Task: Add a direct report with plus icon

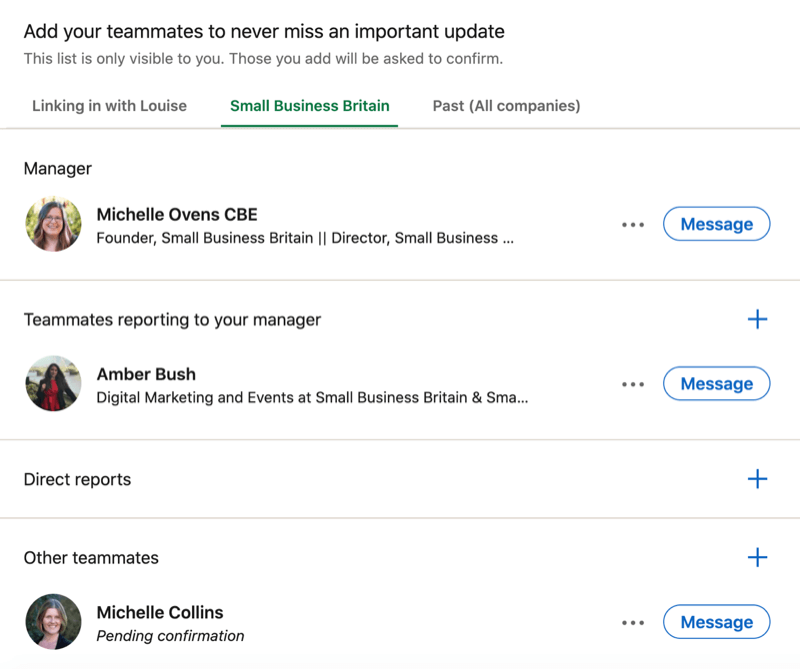Action: [x=757, y=479]
